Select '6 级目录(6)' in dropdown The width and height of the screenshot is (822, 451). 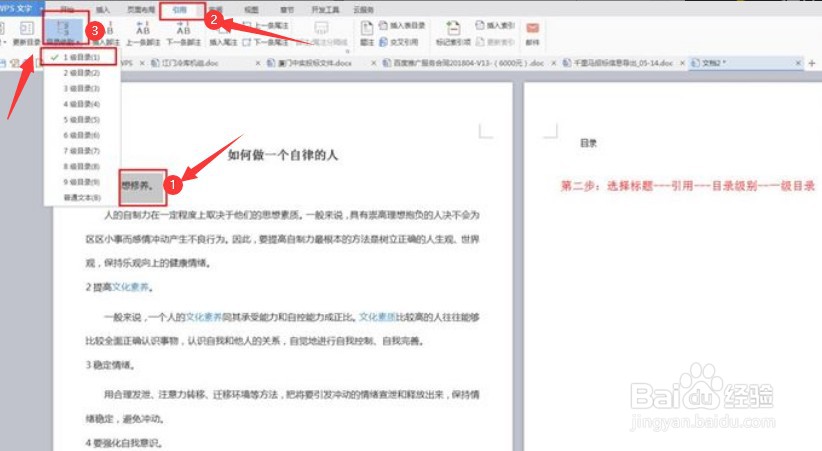pos(82,135)
